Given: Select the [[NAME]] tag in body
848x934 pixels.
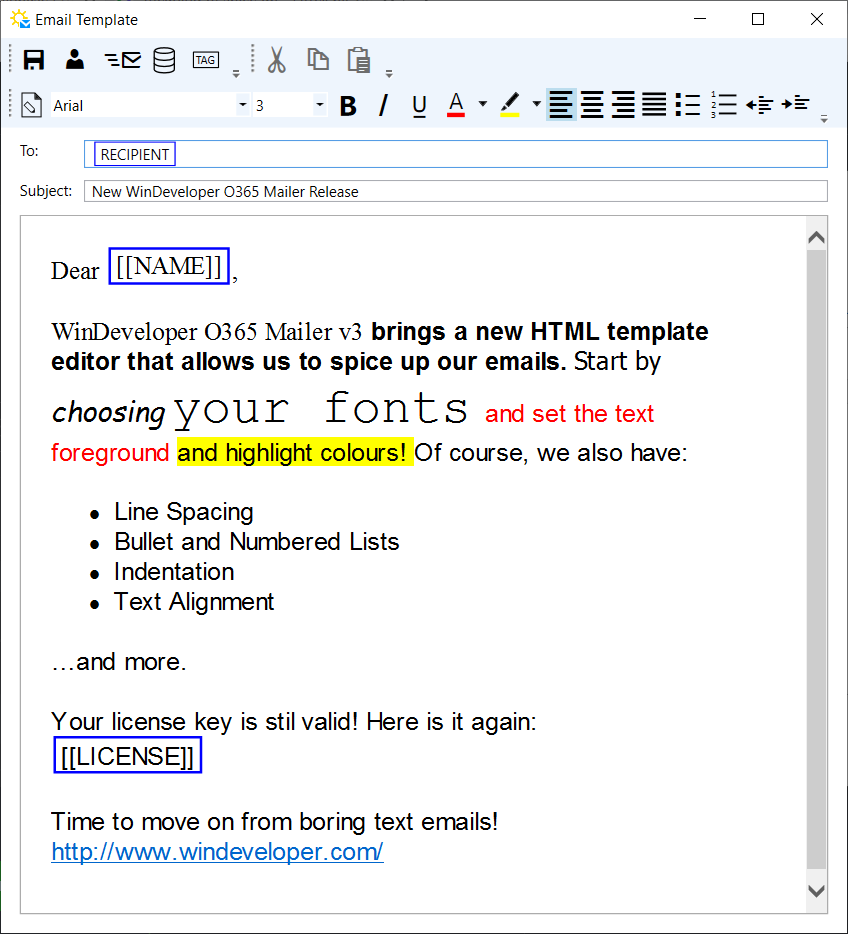Looking at the screenshot, I should pos(169,266).
